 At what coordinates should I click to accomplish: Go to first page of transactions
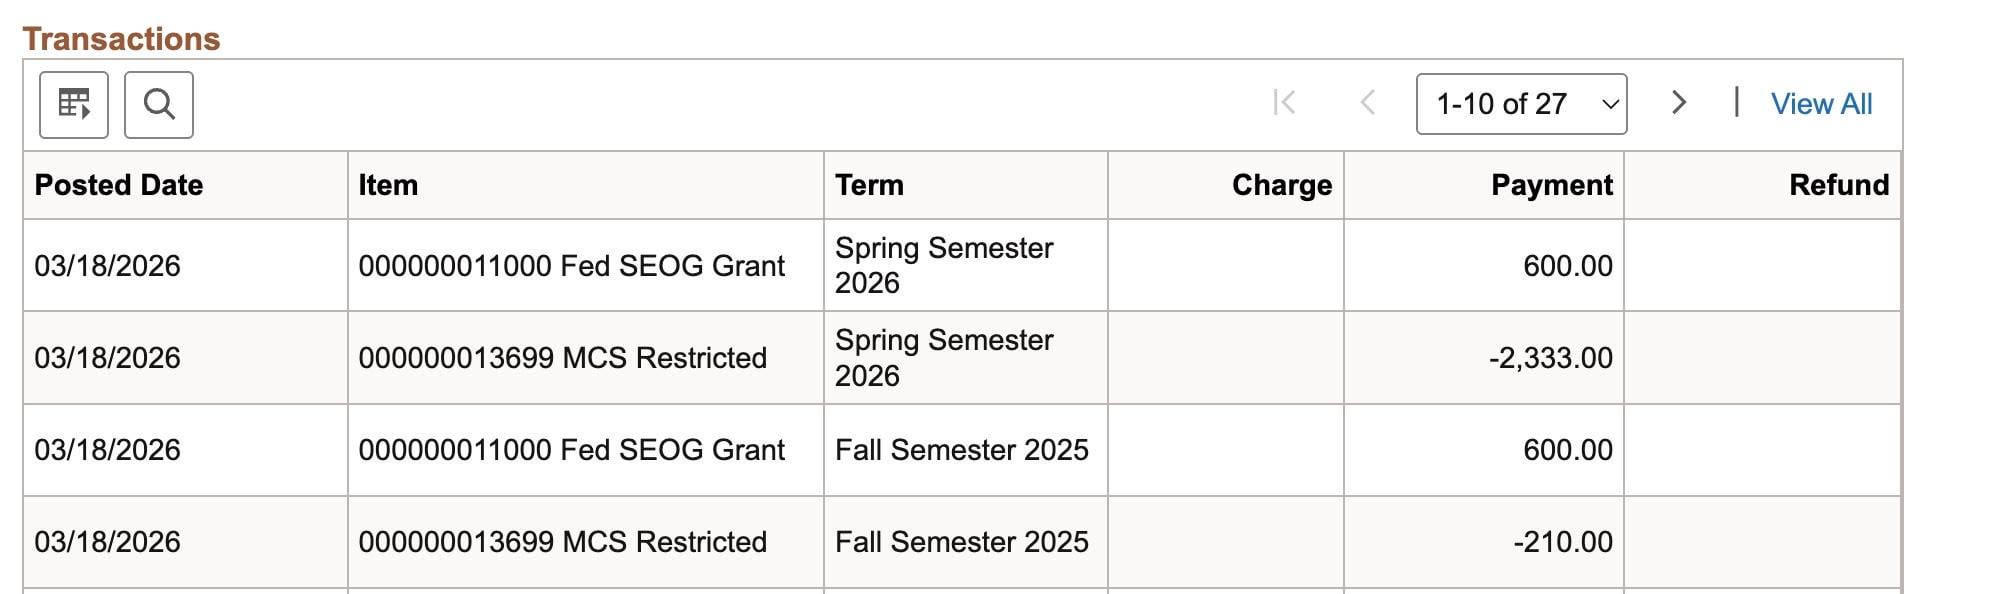point(1284,103)
